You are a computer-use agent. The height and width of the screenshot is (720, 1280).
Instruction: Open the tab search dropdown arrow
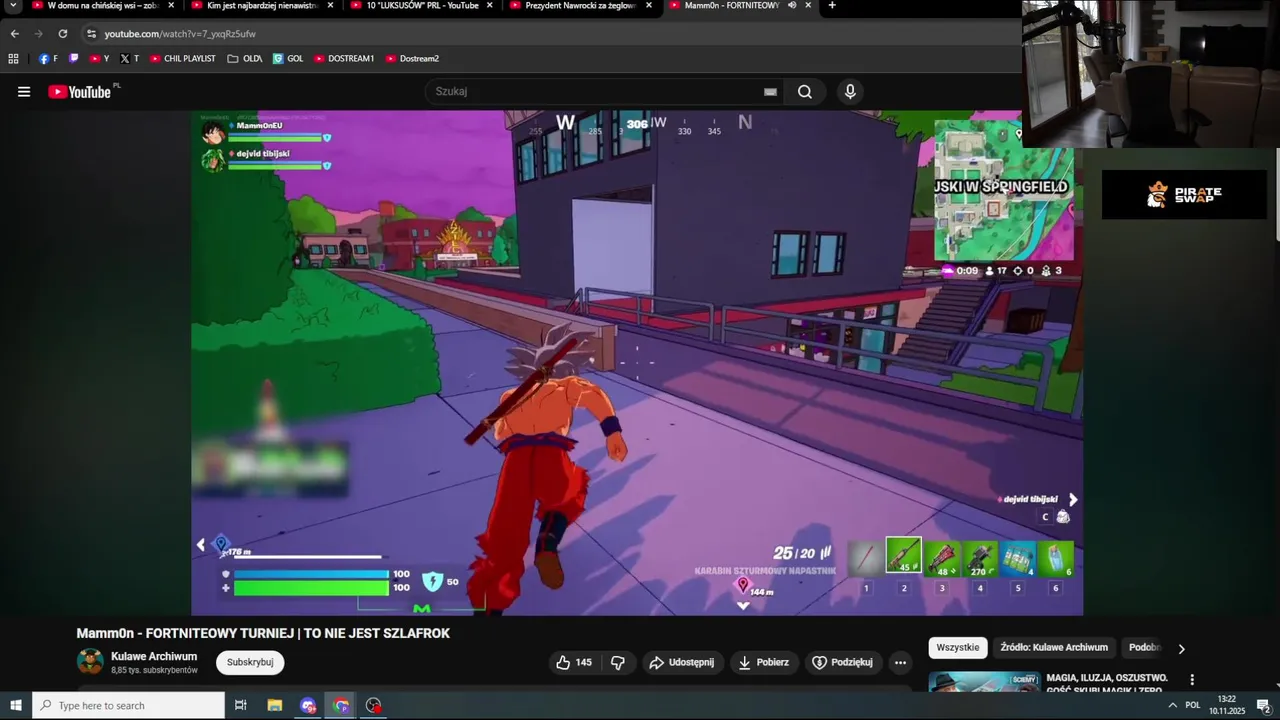coord(13,6)
